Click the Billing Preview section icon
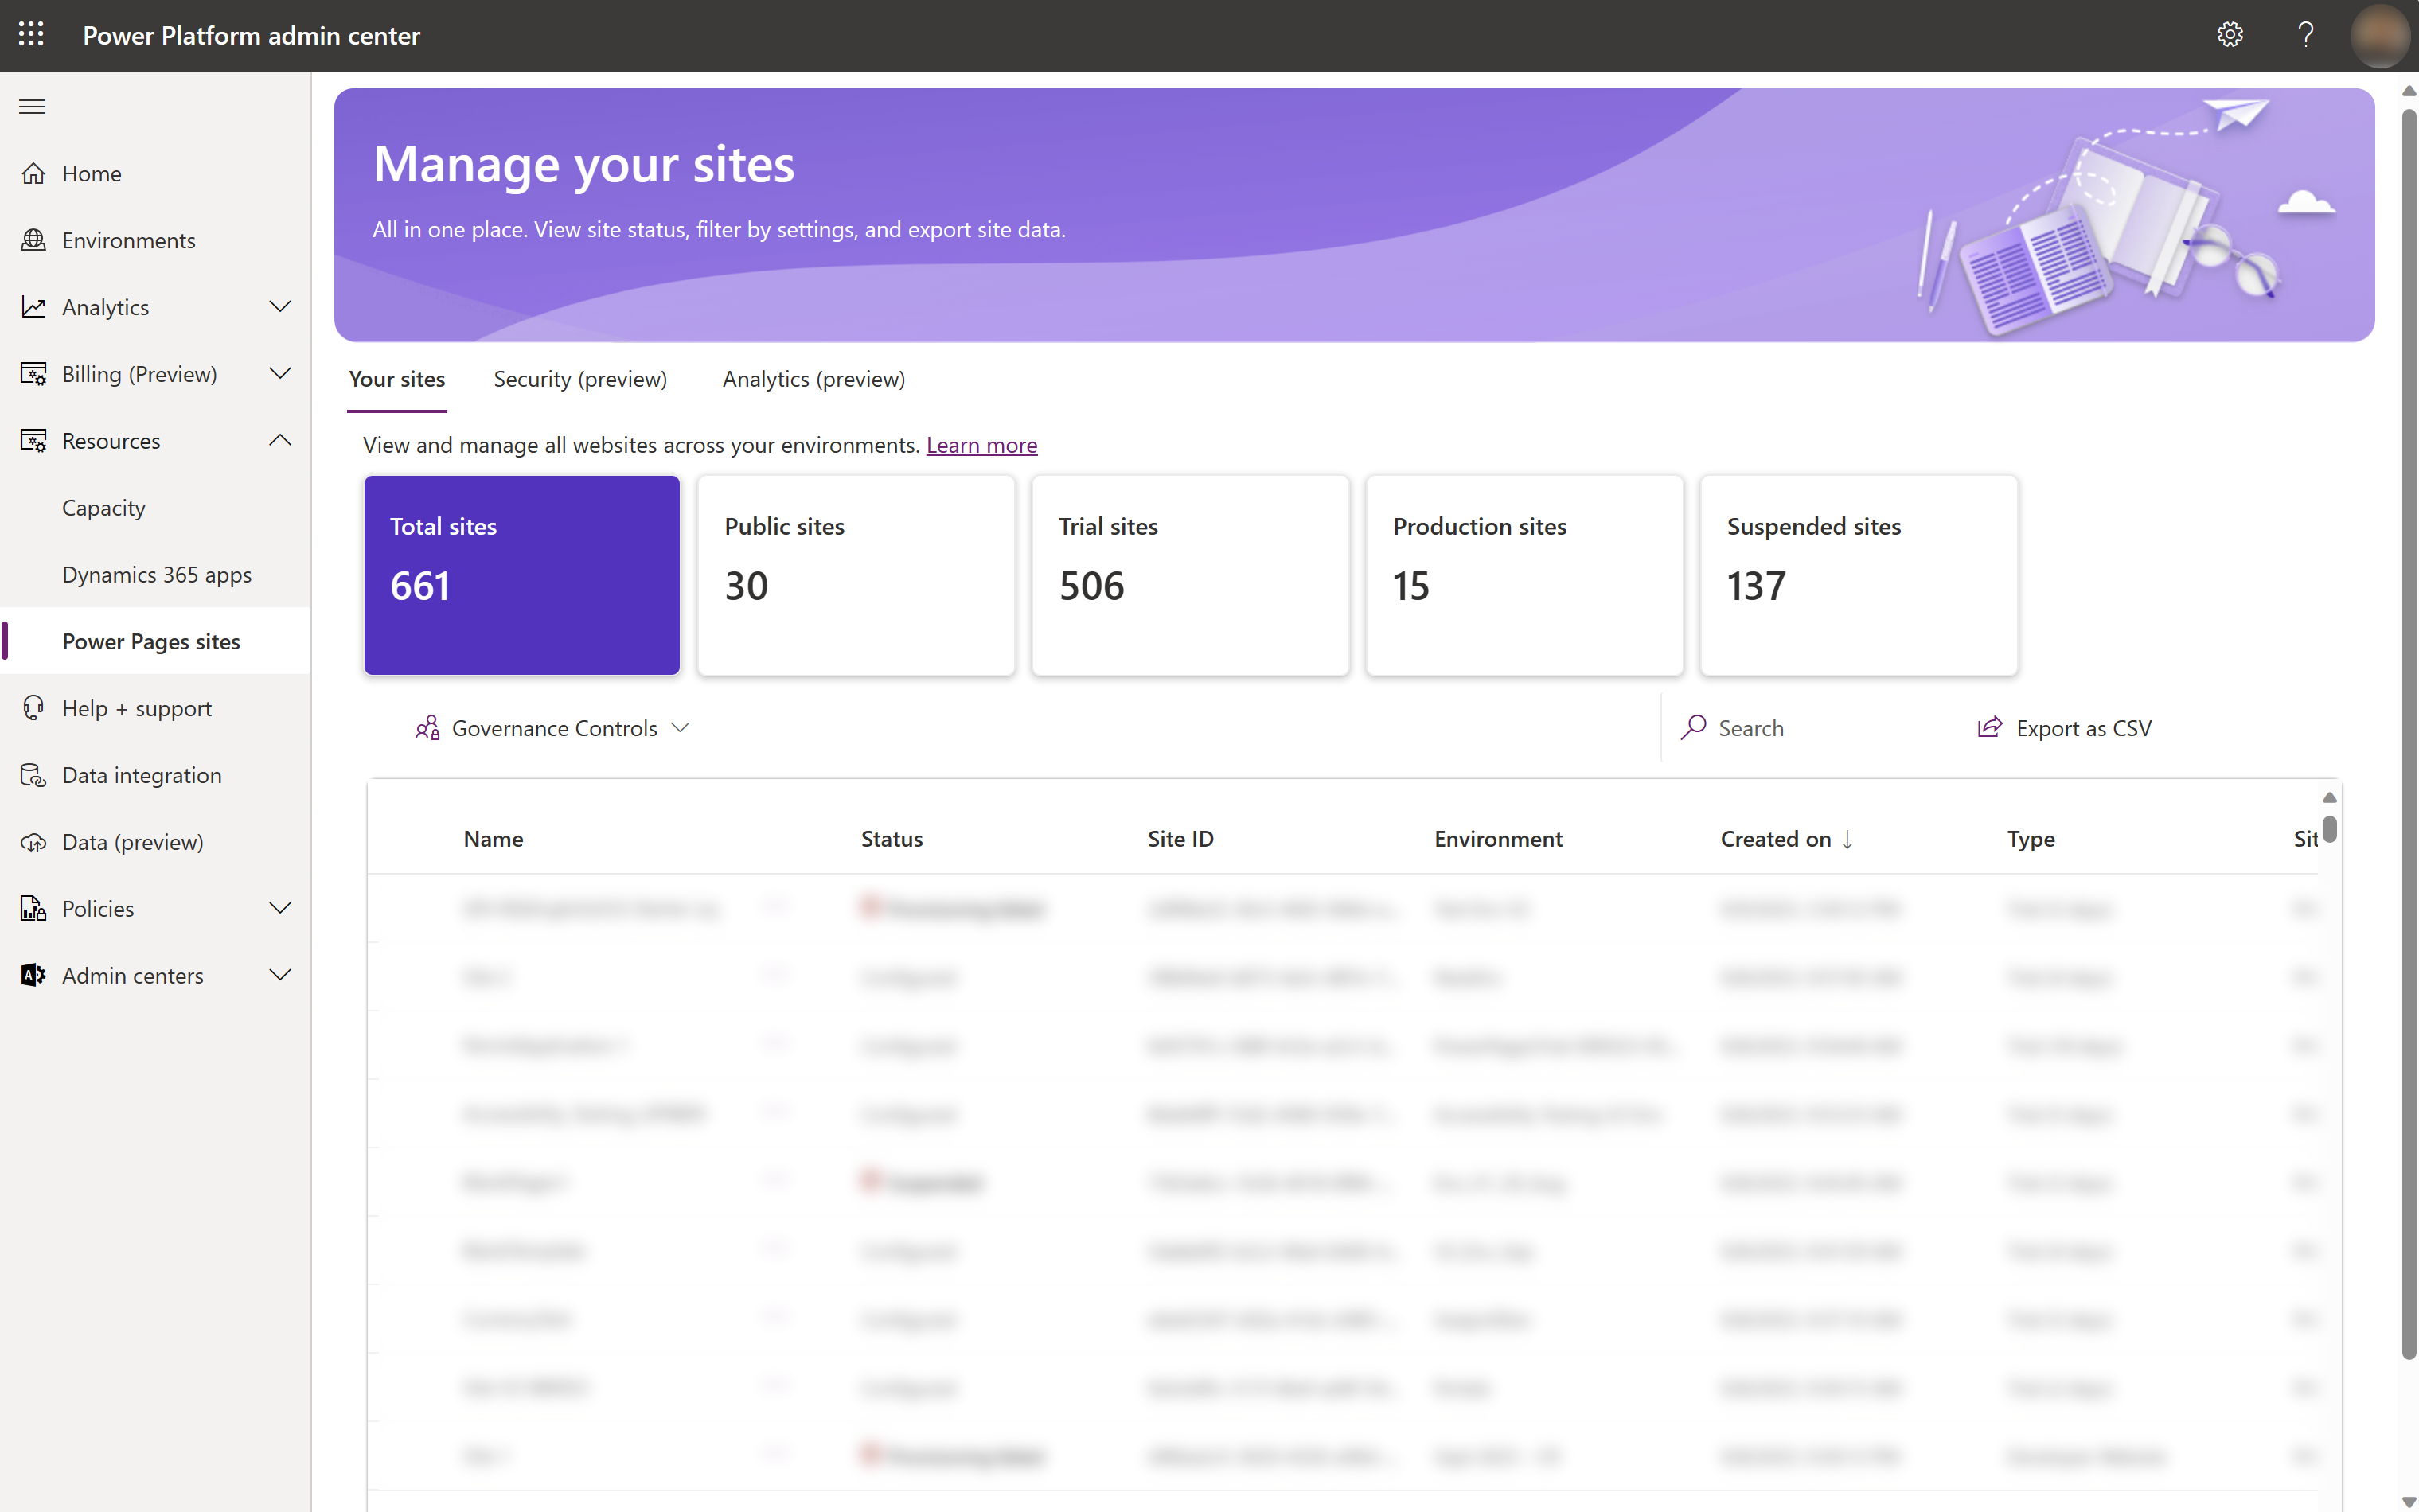2419x1512 pixels. pos(33,372)
